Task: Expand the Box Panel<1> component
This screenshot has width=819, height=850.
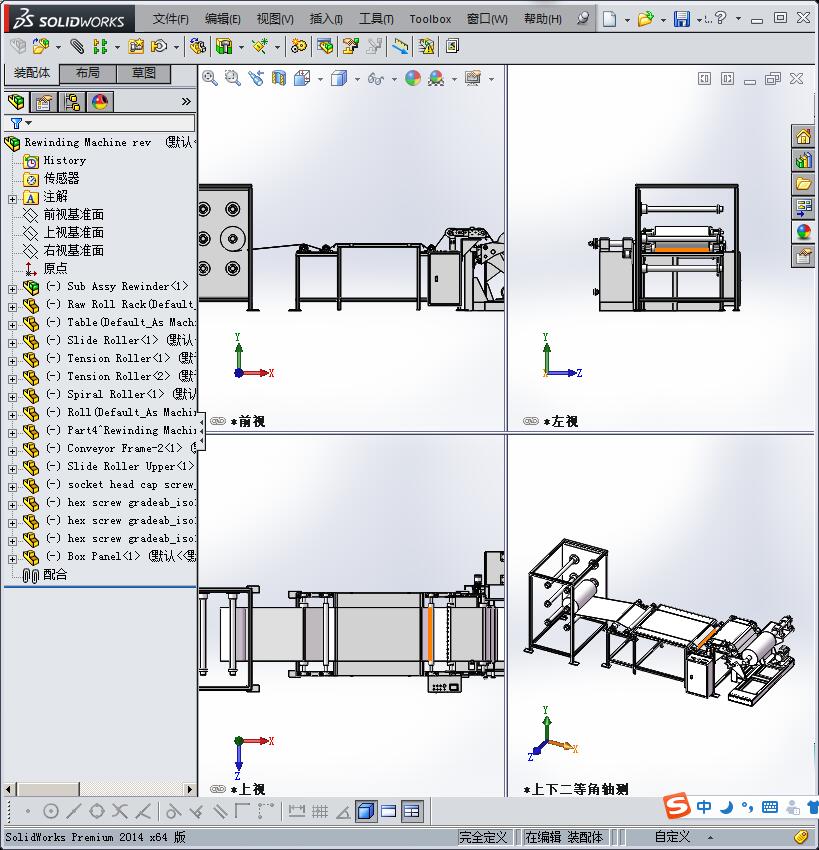Action: [12, 559]
